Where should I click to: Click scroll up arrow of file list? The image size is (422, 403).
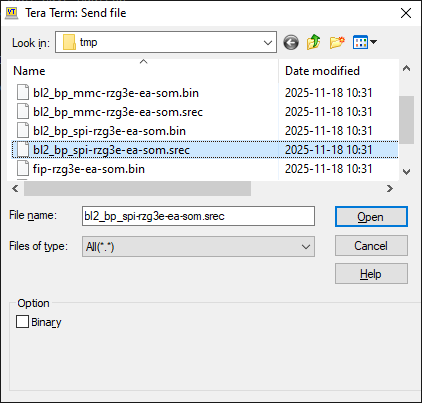pyautogui.click(x=406, y=68)
